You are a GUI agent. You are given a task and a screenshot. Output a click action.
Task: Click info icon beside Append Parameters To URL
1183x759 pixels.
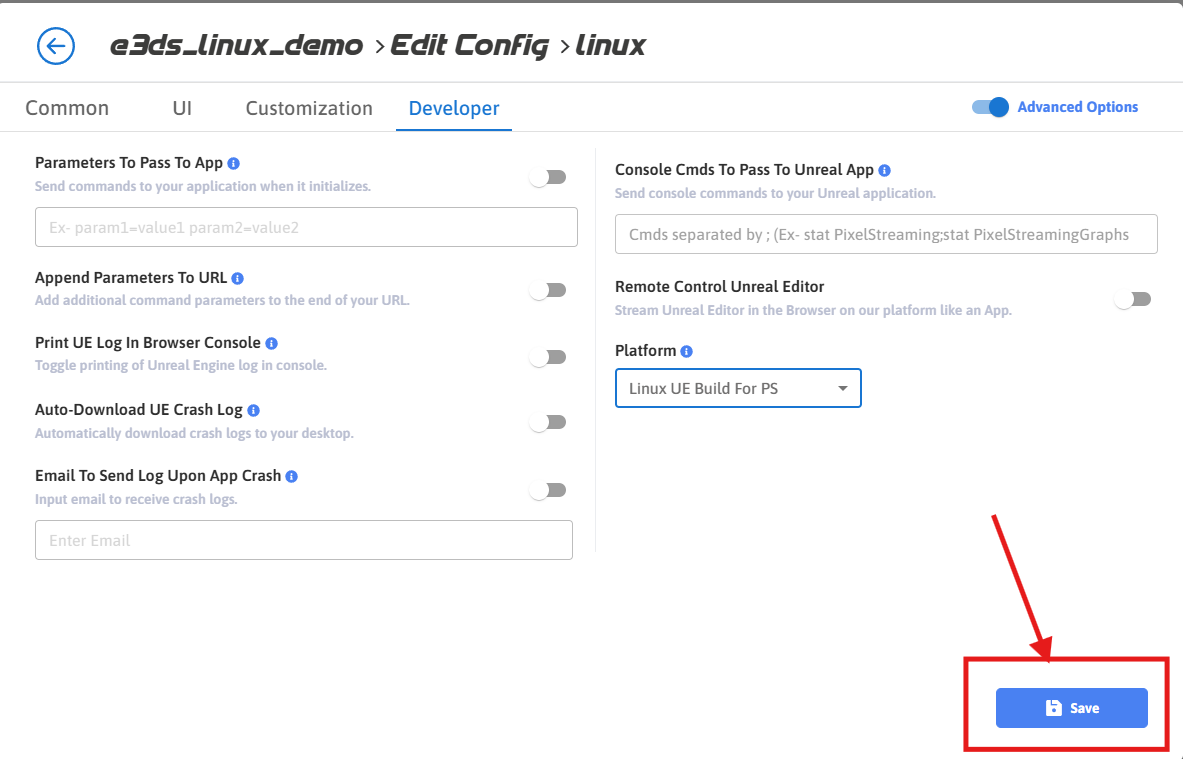(238, 278)
